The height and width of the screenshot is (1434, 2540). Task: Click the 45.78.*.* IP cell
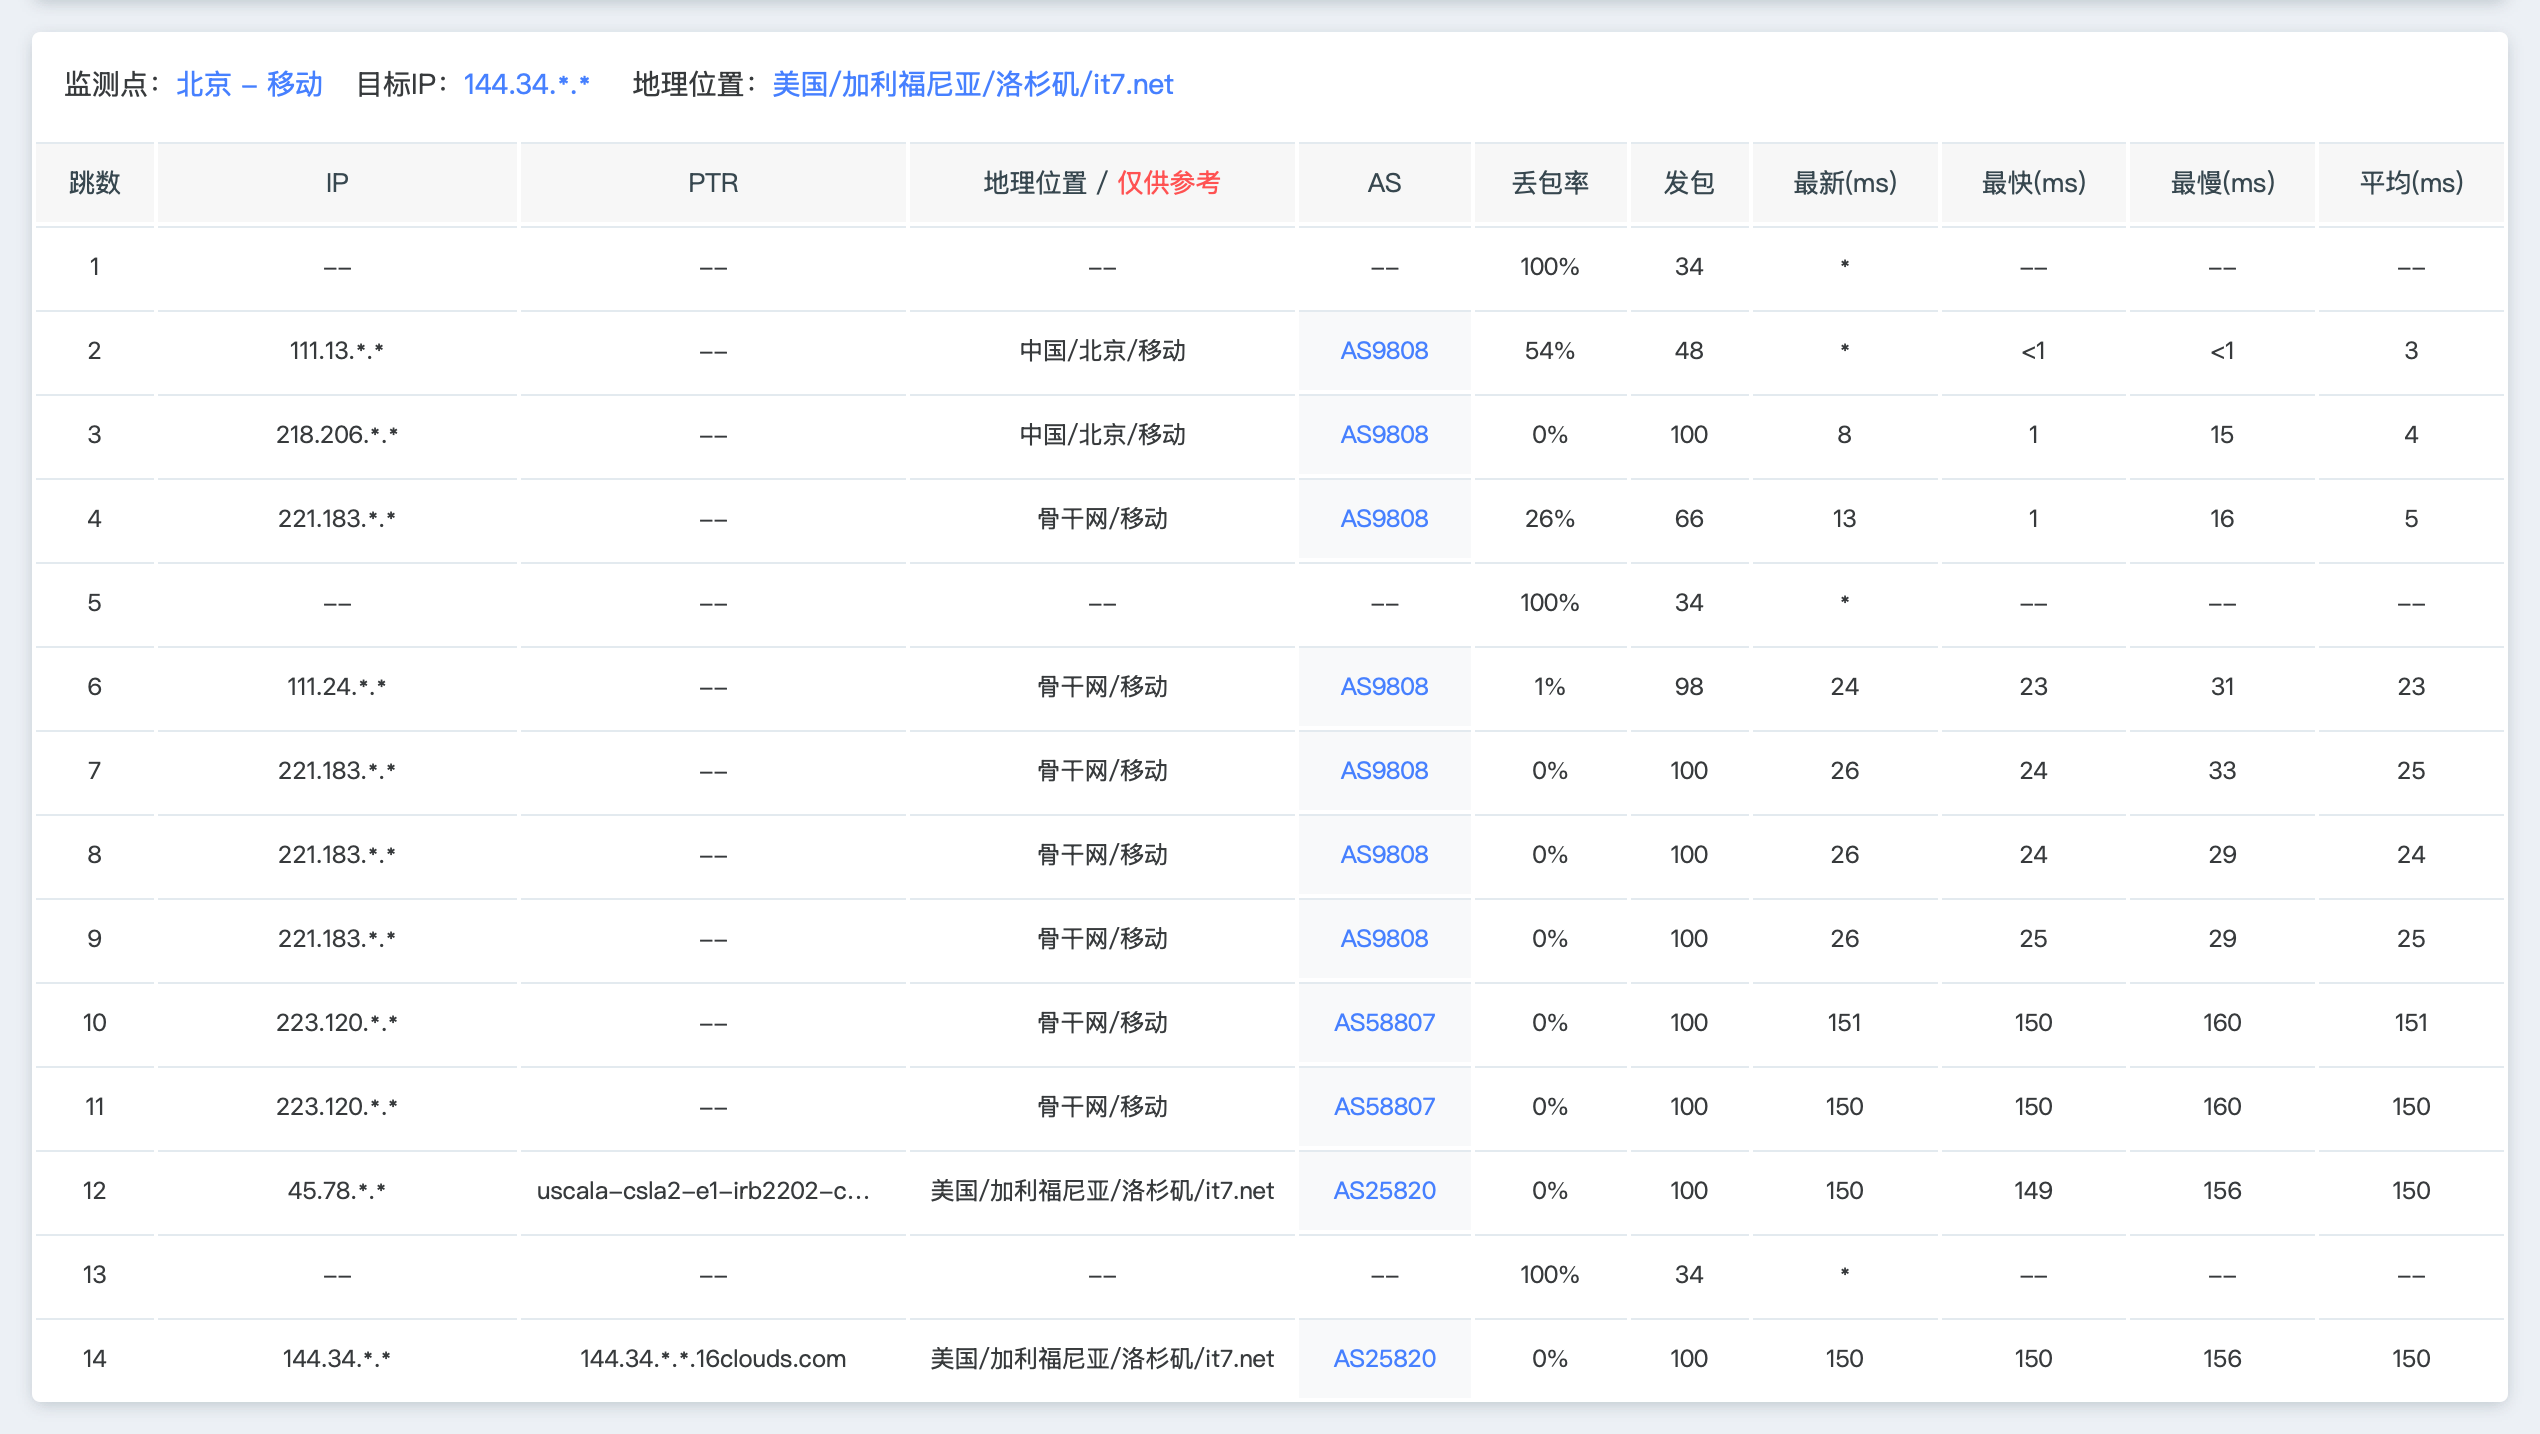coord(336,1191)
